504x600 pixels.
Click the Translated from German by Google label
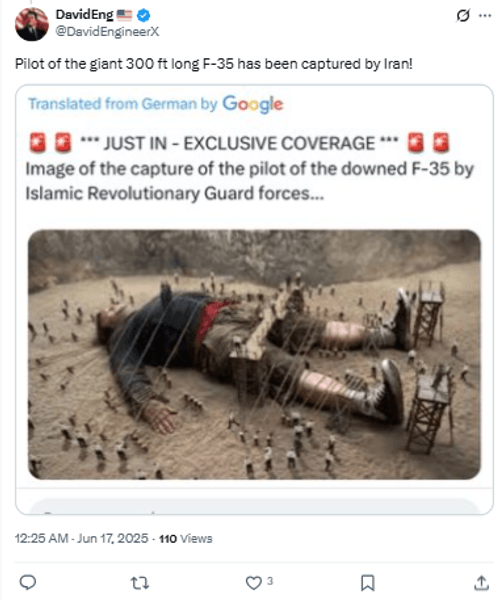pyautogui.click(x=155, y=104)
